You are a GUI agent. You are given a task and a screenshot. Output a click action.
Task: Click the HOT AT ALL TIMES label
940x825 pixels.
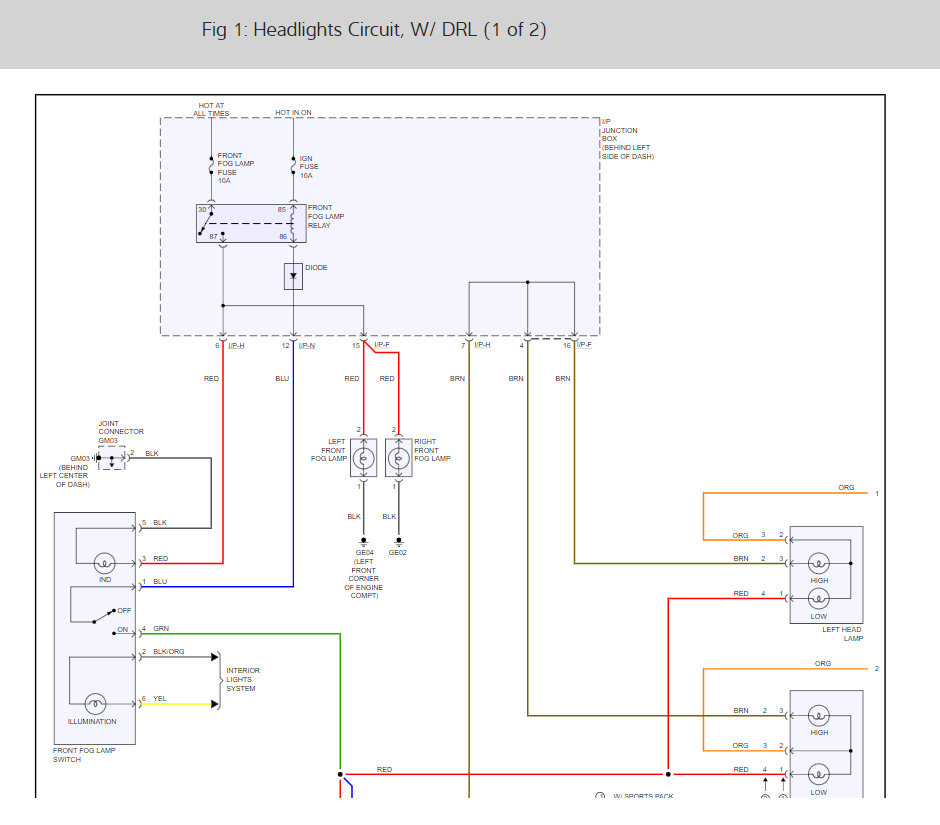click(211, 109)
